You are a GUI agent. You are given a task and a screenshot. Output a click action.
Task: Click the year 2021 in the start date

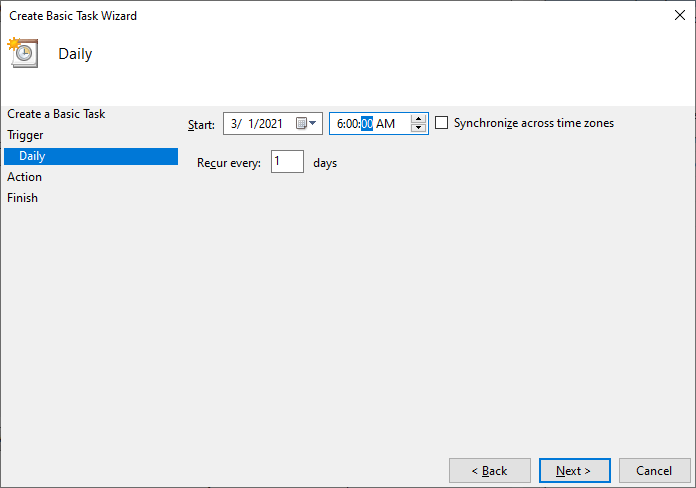point(268,124)
